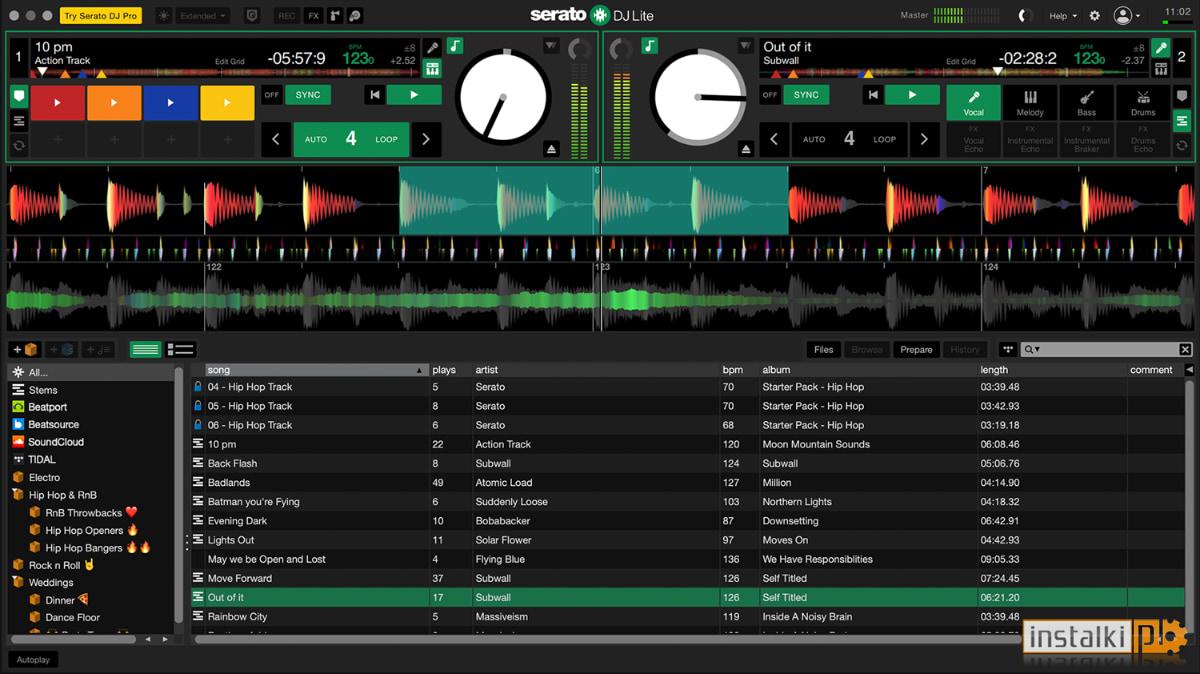Select the cue points tab on deck 1
The width and height of the screenshot is (1200, 674).
pos(19,97)
